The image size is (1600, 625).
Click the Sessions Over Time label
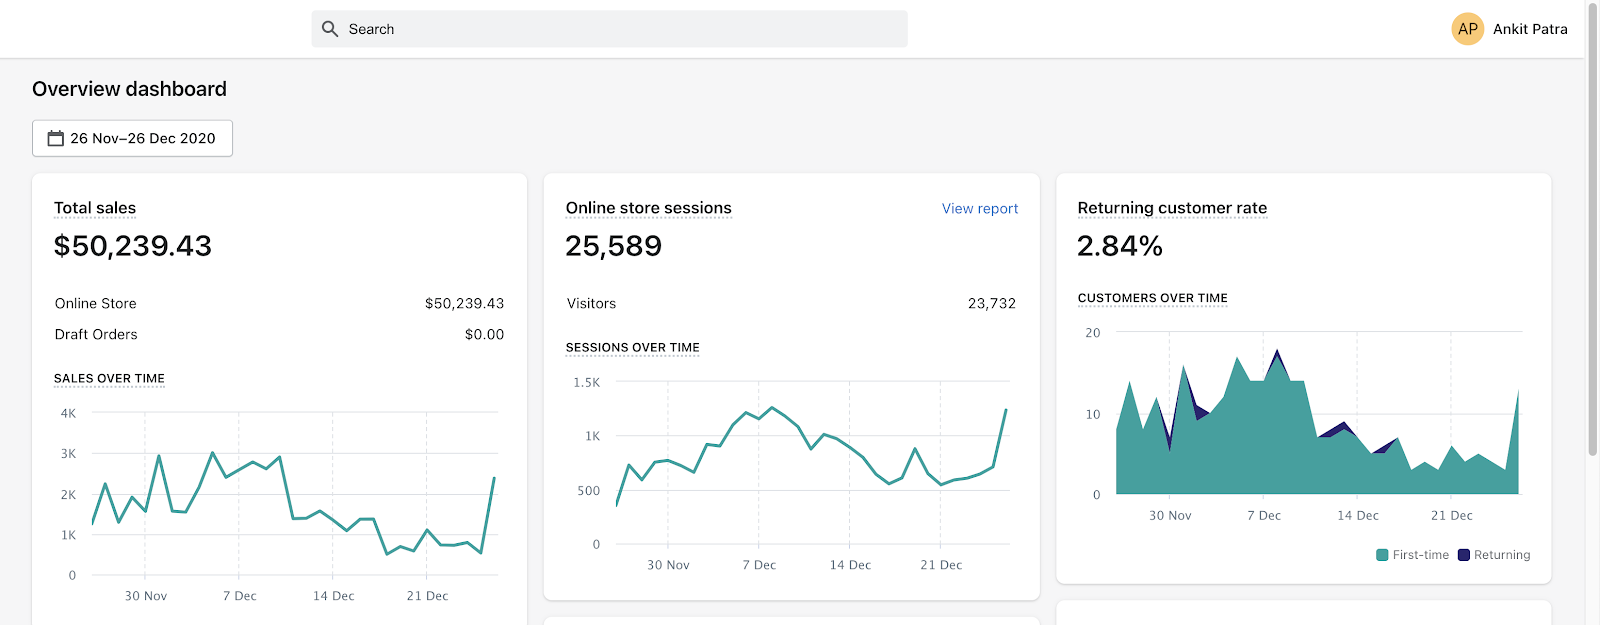pyautogui.click(x=632, y=347)
